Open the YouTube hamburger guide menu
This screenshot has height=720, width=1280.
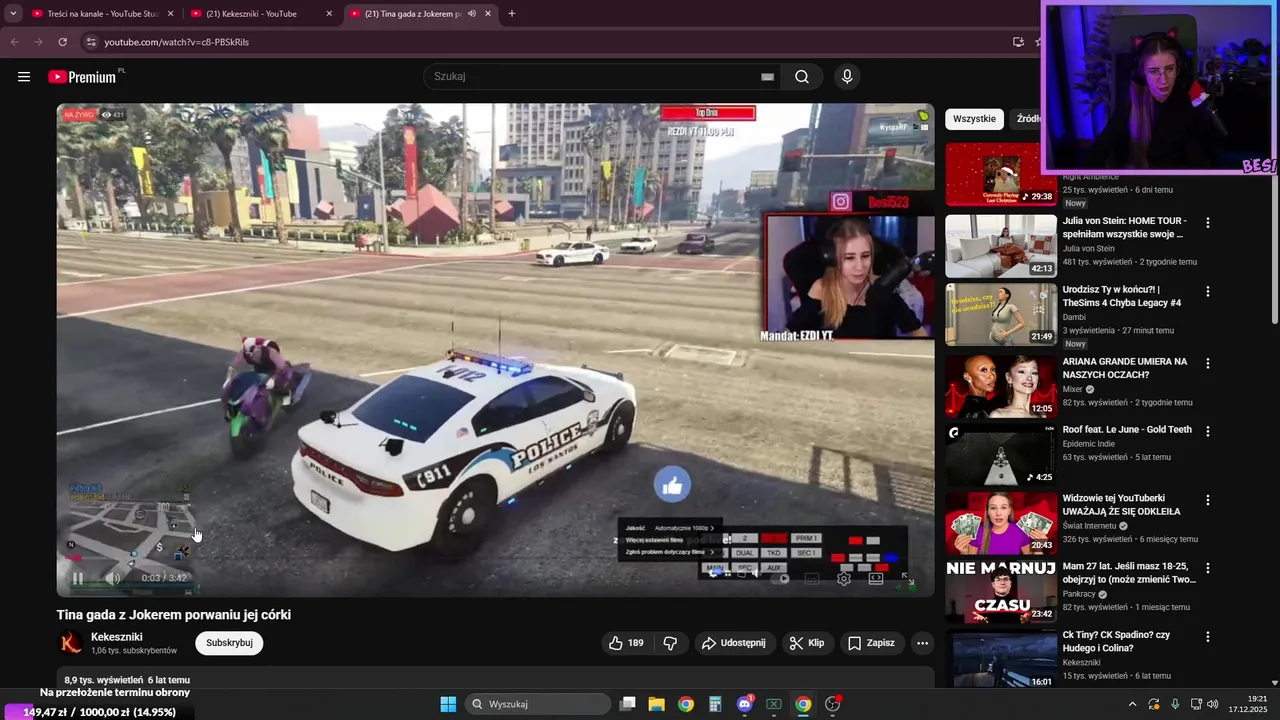(x=24, y=77)
